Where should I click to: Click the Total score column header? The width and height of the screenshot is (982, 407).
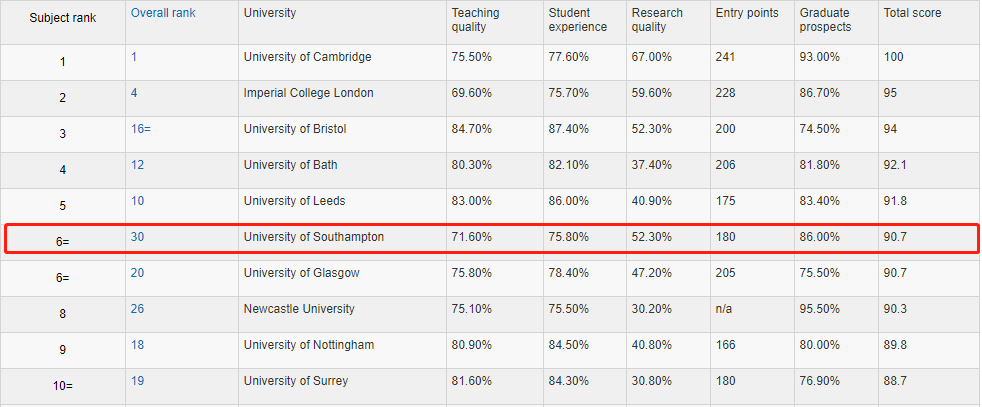tap(912, 13)
